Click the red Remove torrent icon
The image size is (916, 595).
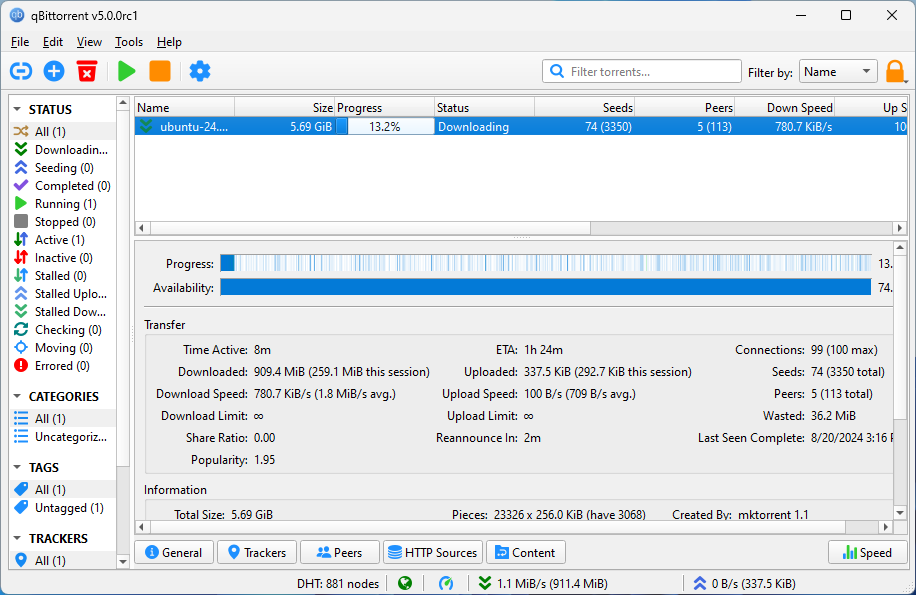(x=87, y=71)
